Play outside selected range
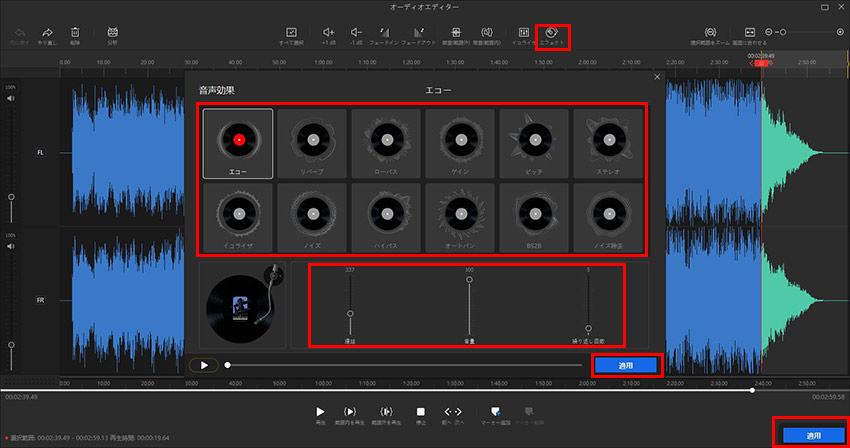Screen dimensions: 850x448 (x=386, y=412)
